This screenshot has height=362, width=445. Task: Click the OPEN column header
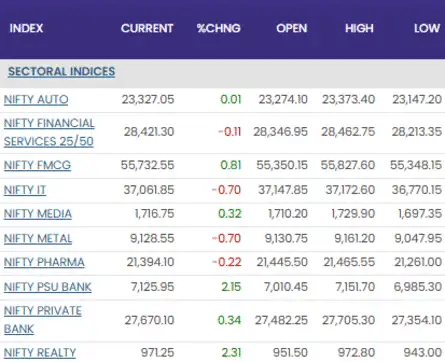click(292, 28)
